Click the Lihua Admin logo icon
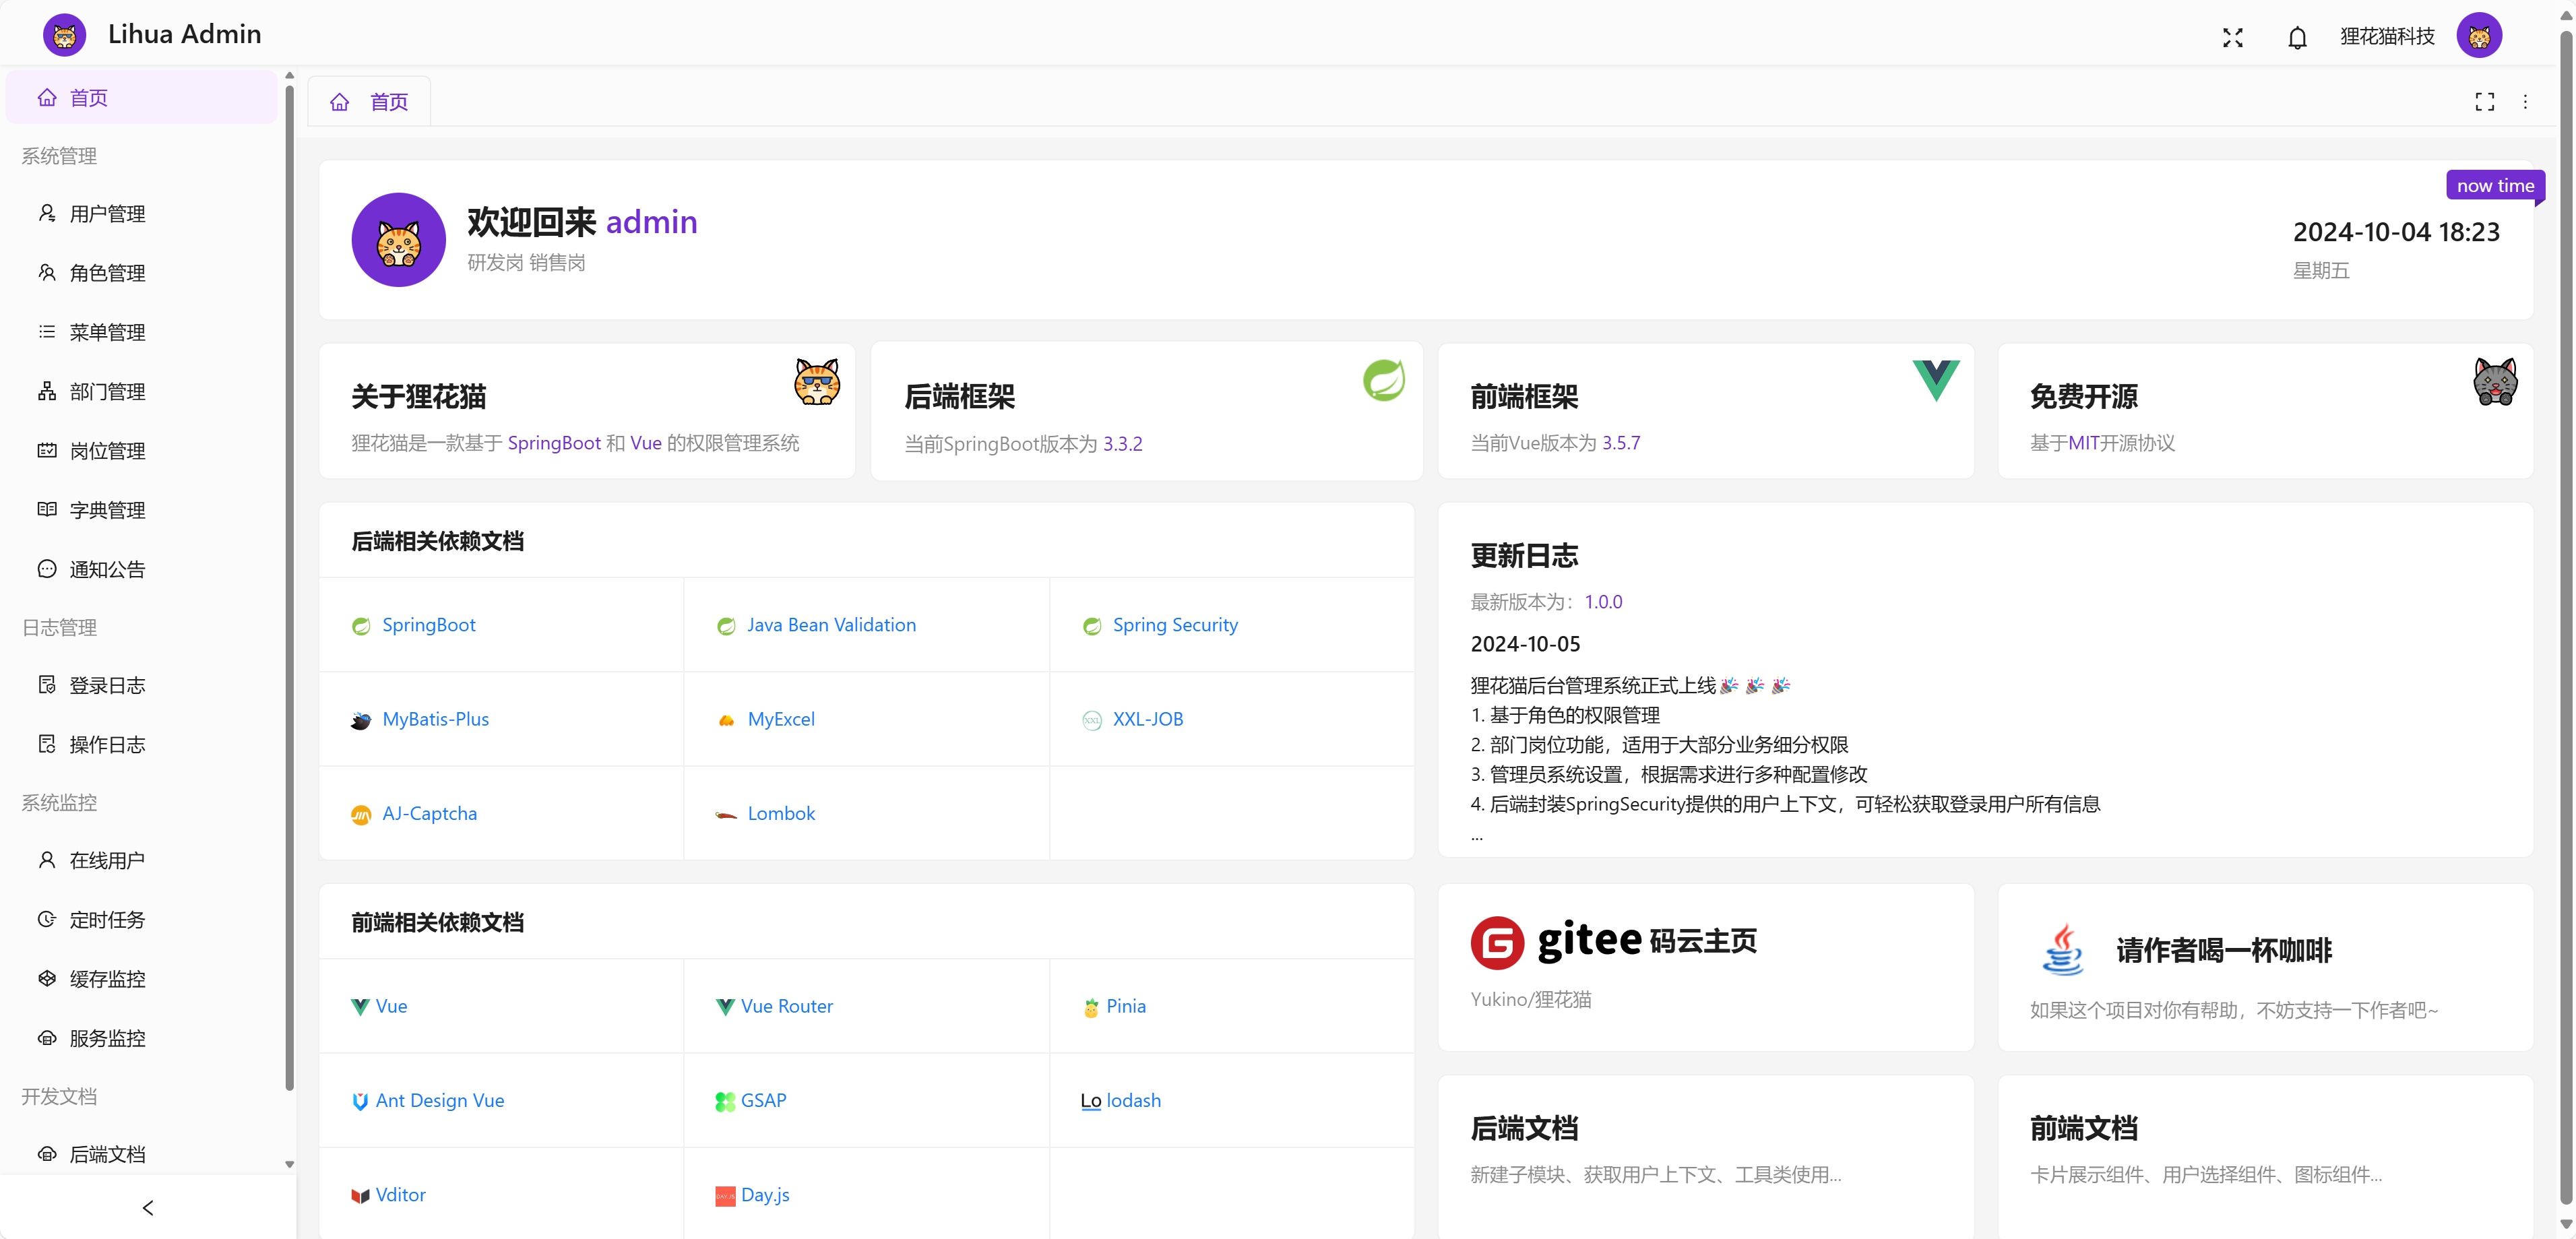2576x1239 pixels. [x=65, y=36]
